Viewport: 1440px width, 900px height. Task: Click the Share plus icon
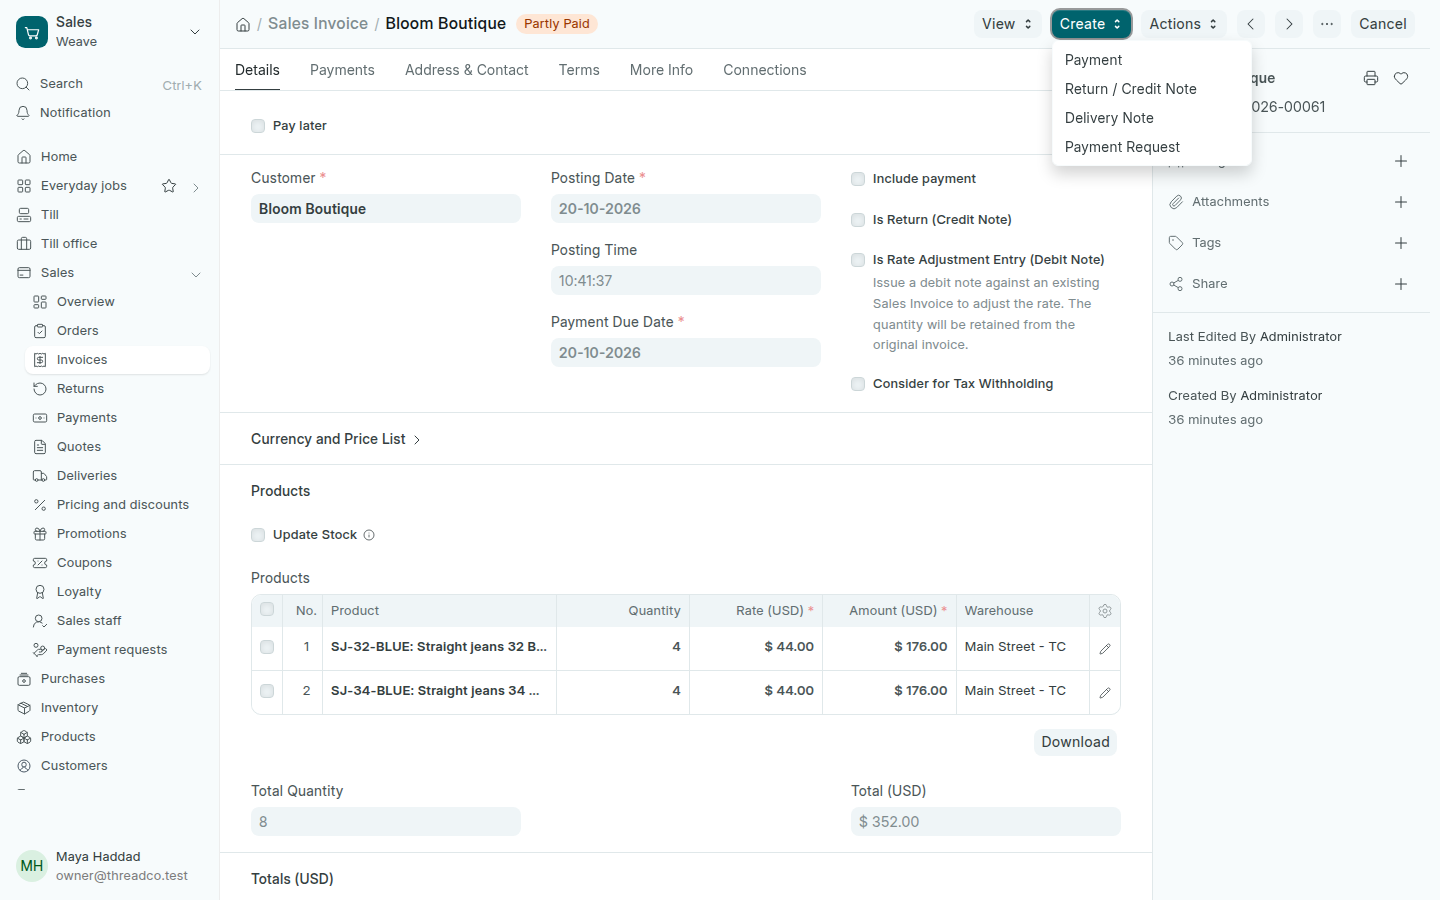(x=1401, y=284)
